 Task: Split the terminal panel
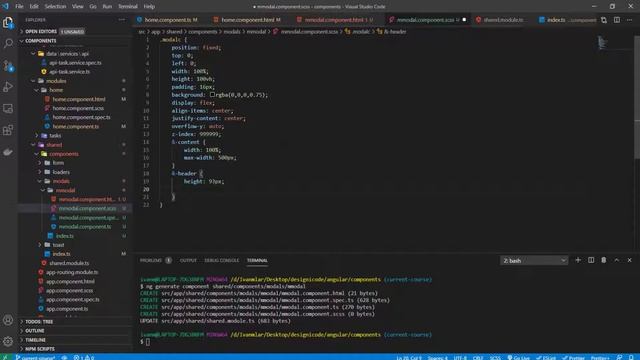click(x=591, y=260)
